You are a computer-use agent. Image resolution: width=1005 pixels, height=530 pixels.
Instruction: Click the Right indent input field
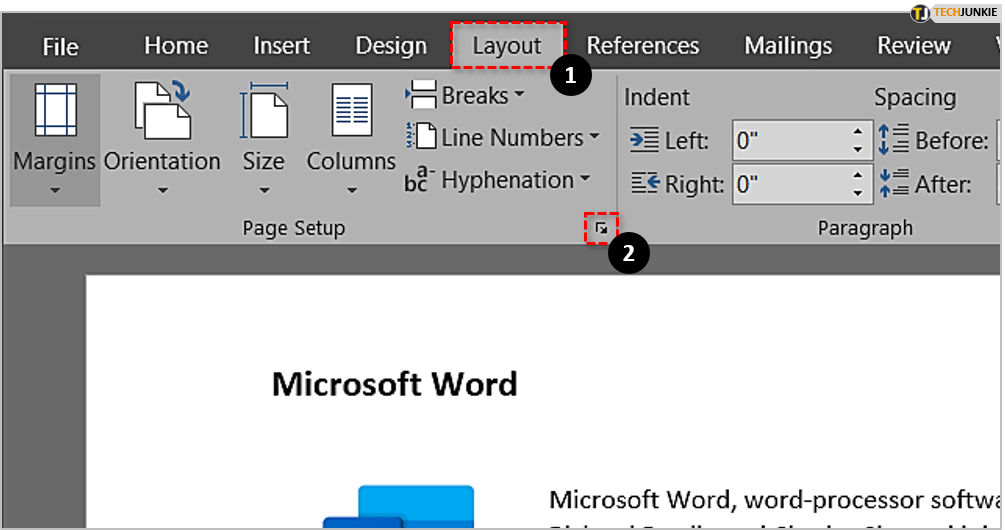[x=788, y=184]
